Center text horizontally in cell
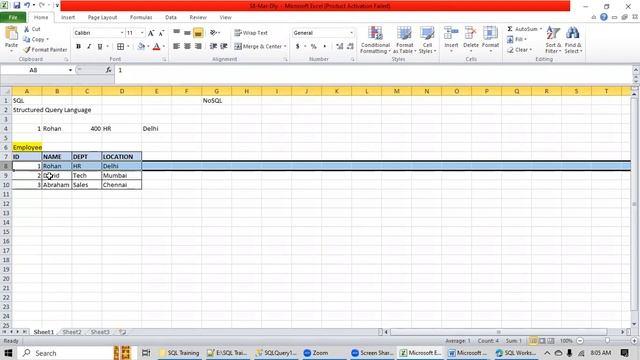 tap(187, 47)
